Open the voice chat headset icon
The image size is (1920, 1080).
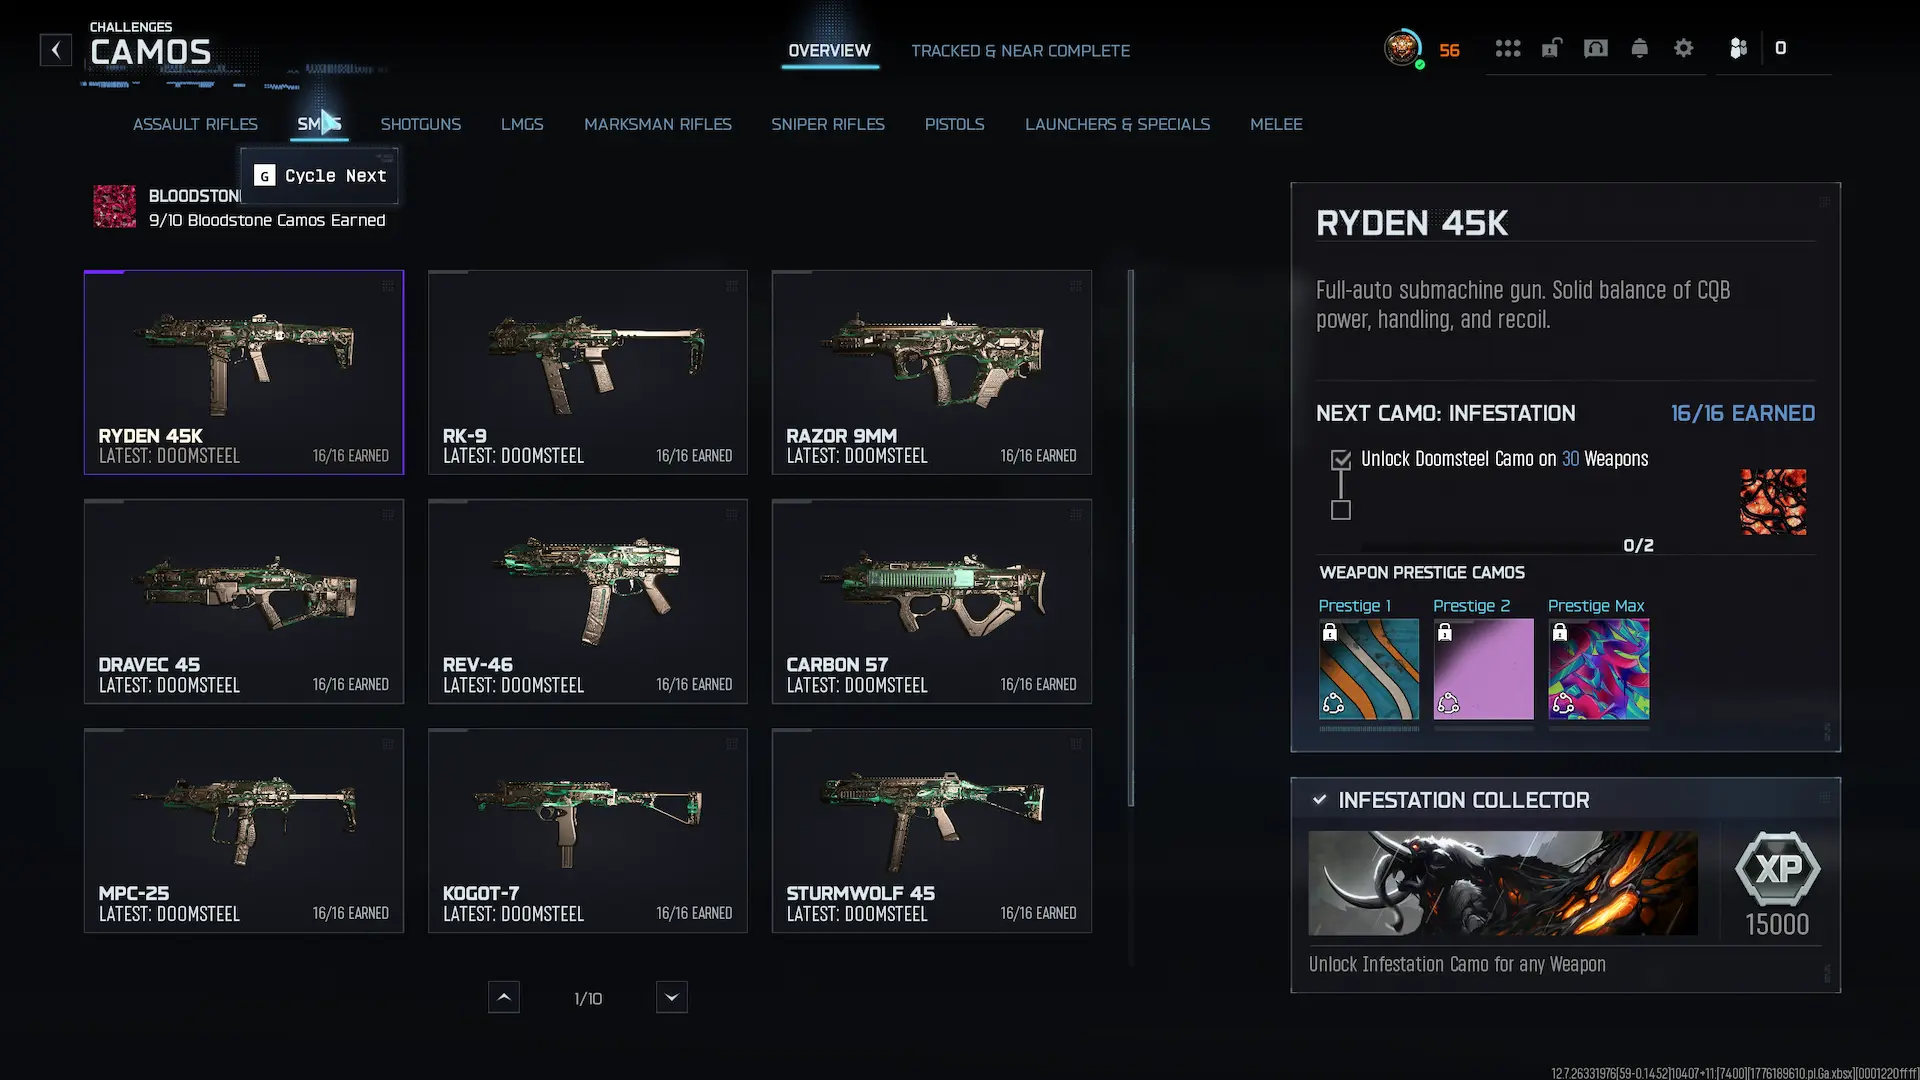click(1595, 48)
